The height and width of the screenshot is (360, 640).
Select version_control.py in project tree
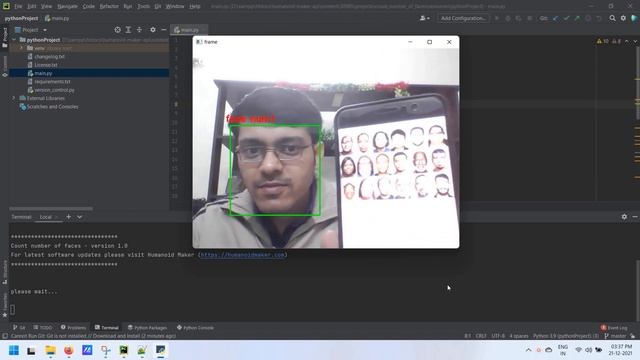tap(54, 90)
